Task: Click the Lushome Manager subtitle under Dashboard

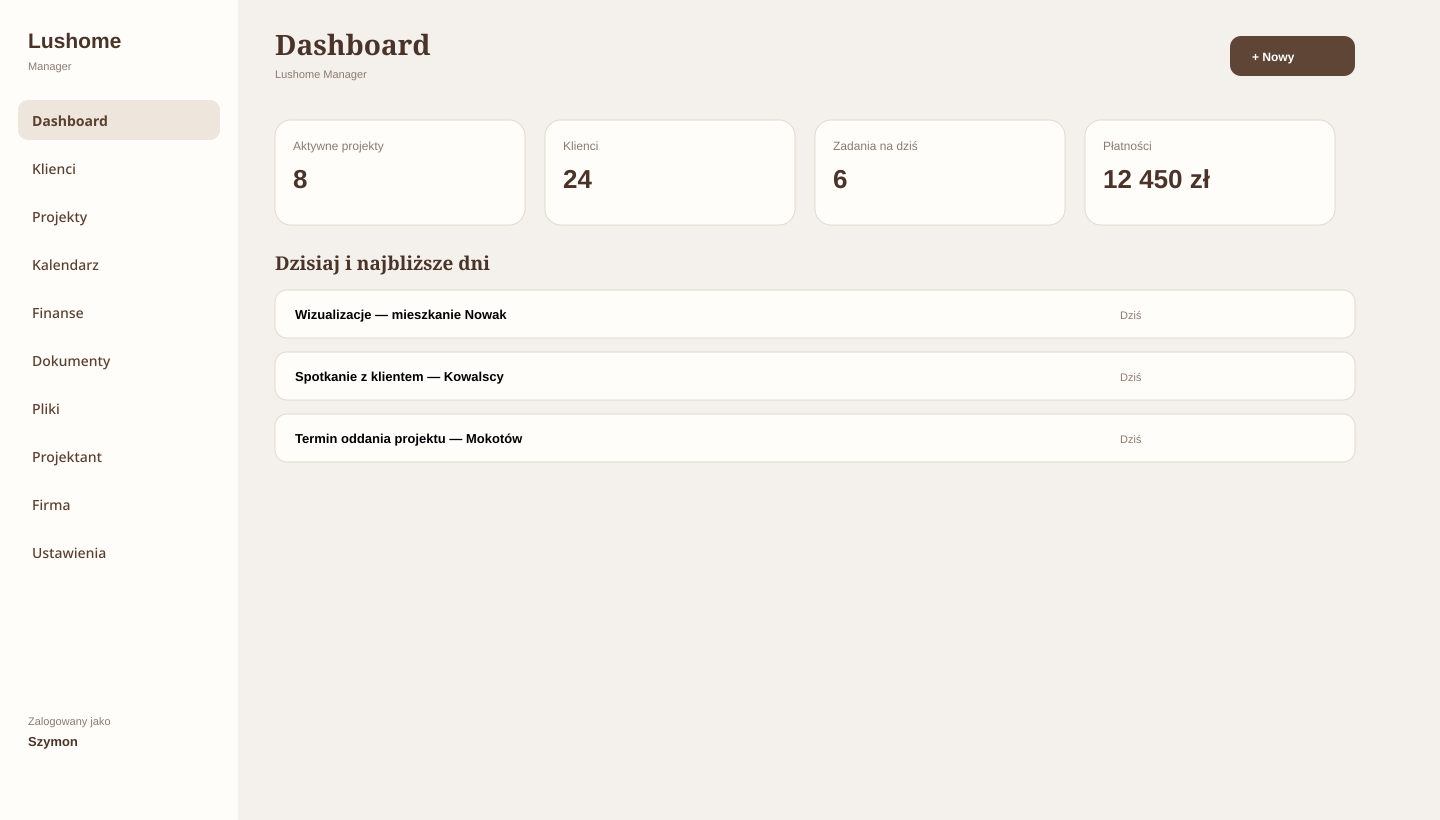Action: pos(321,74)
